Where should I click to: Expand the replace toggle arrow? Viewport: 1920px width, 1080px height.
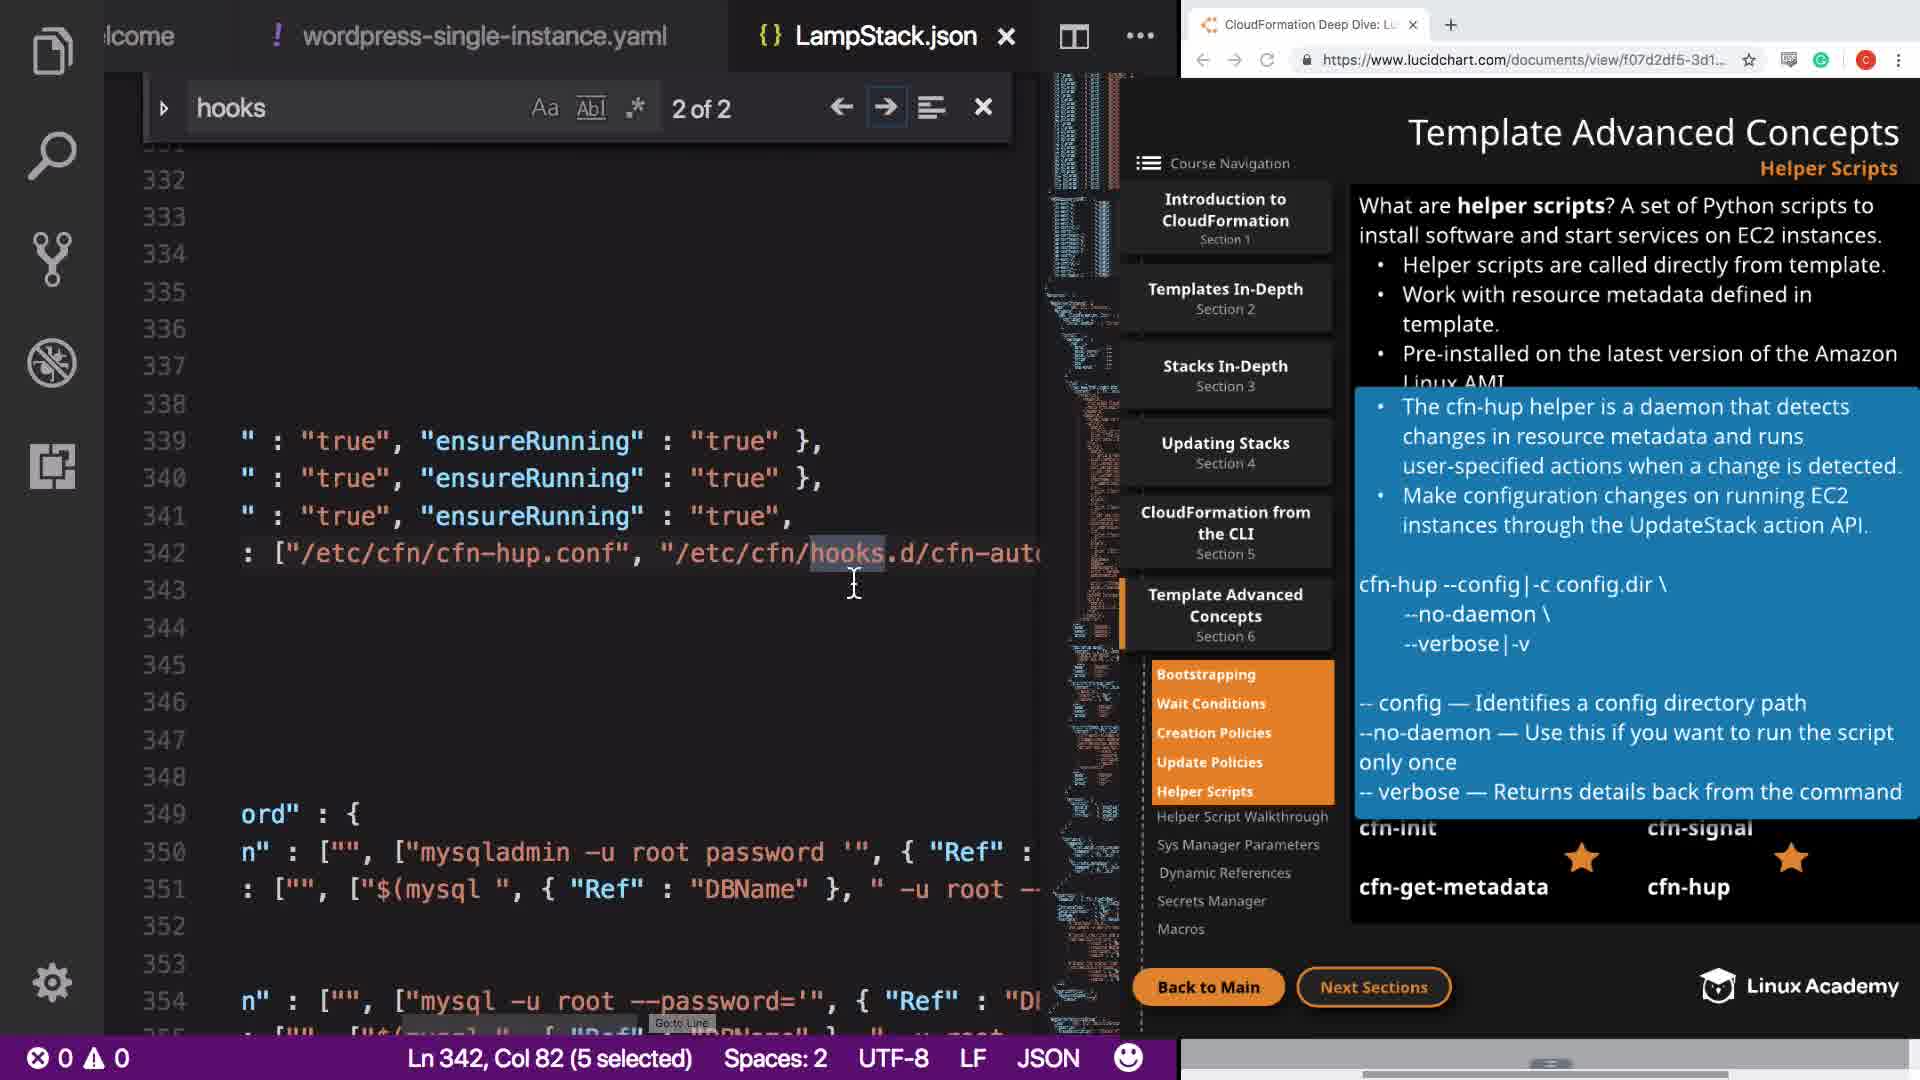[x=164, y=108]
